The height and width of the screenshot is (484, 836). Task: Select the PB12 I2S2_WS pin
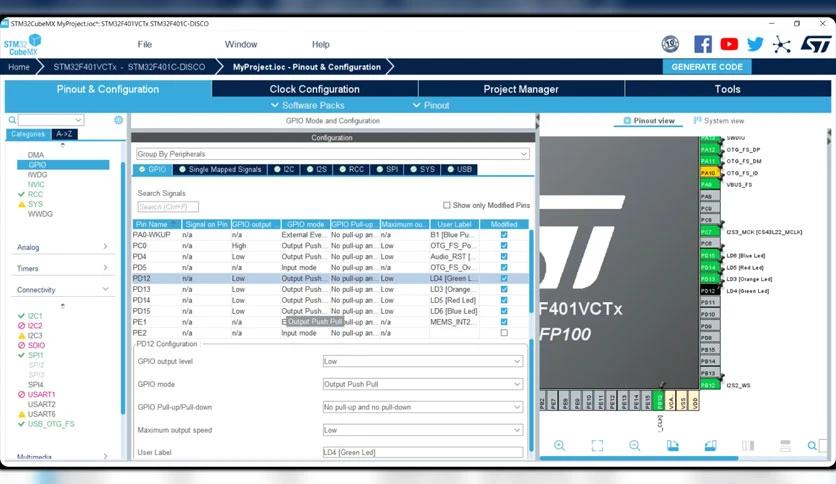710,385
